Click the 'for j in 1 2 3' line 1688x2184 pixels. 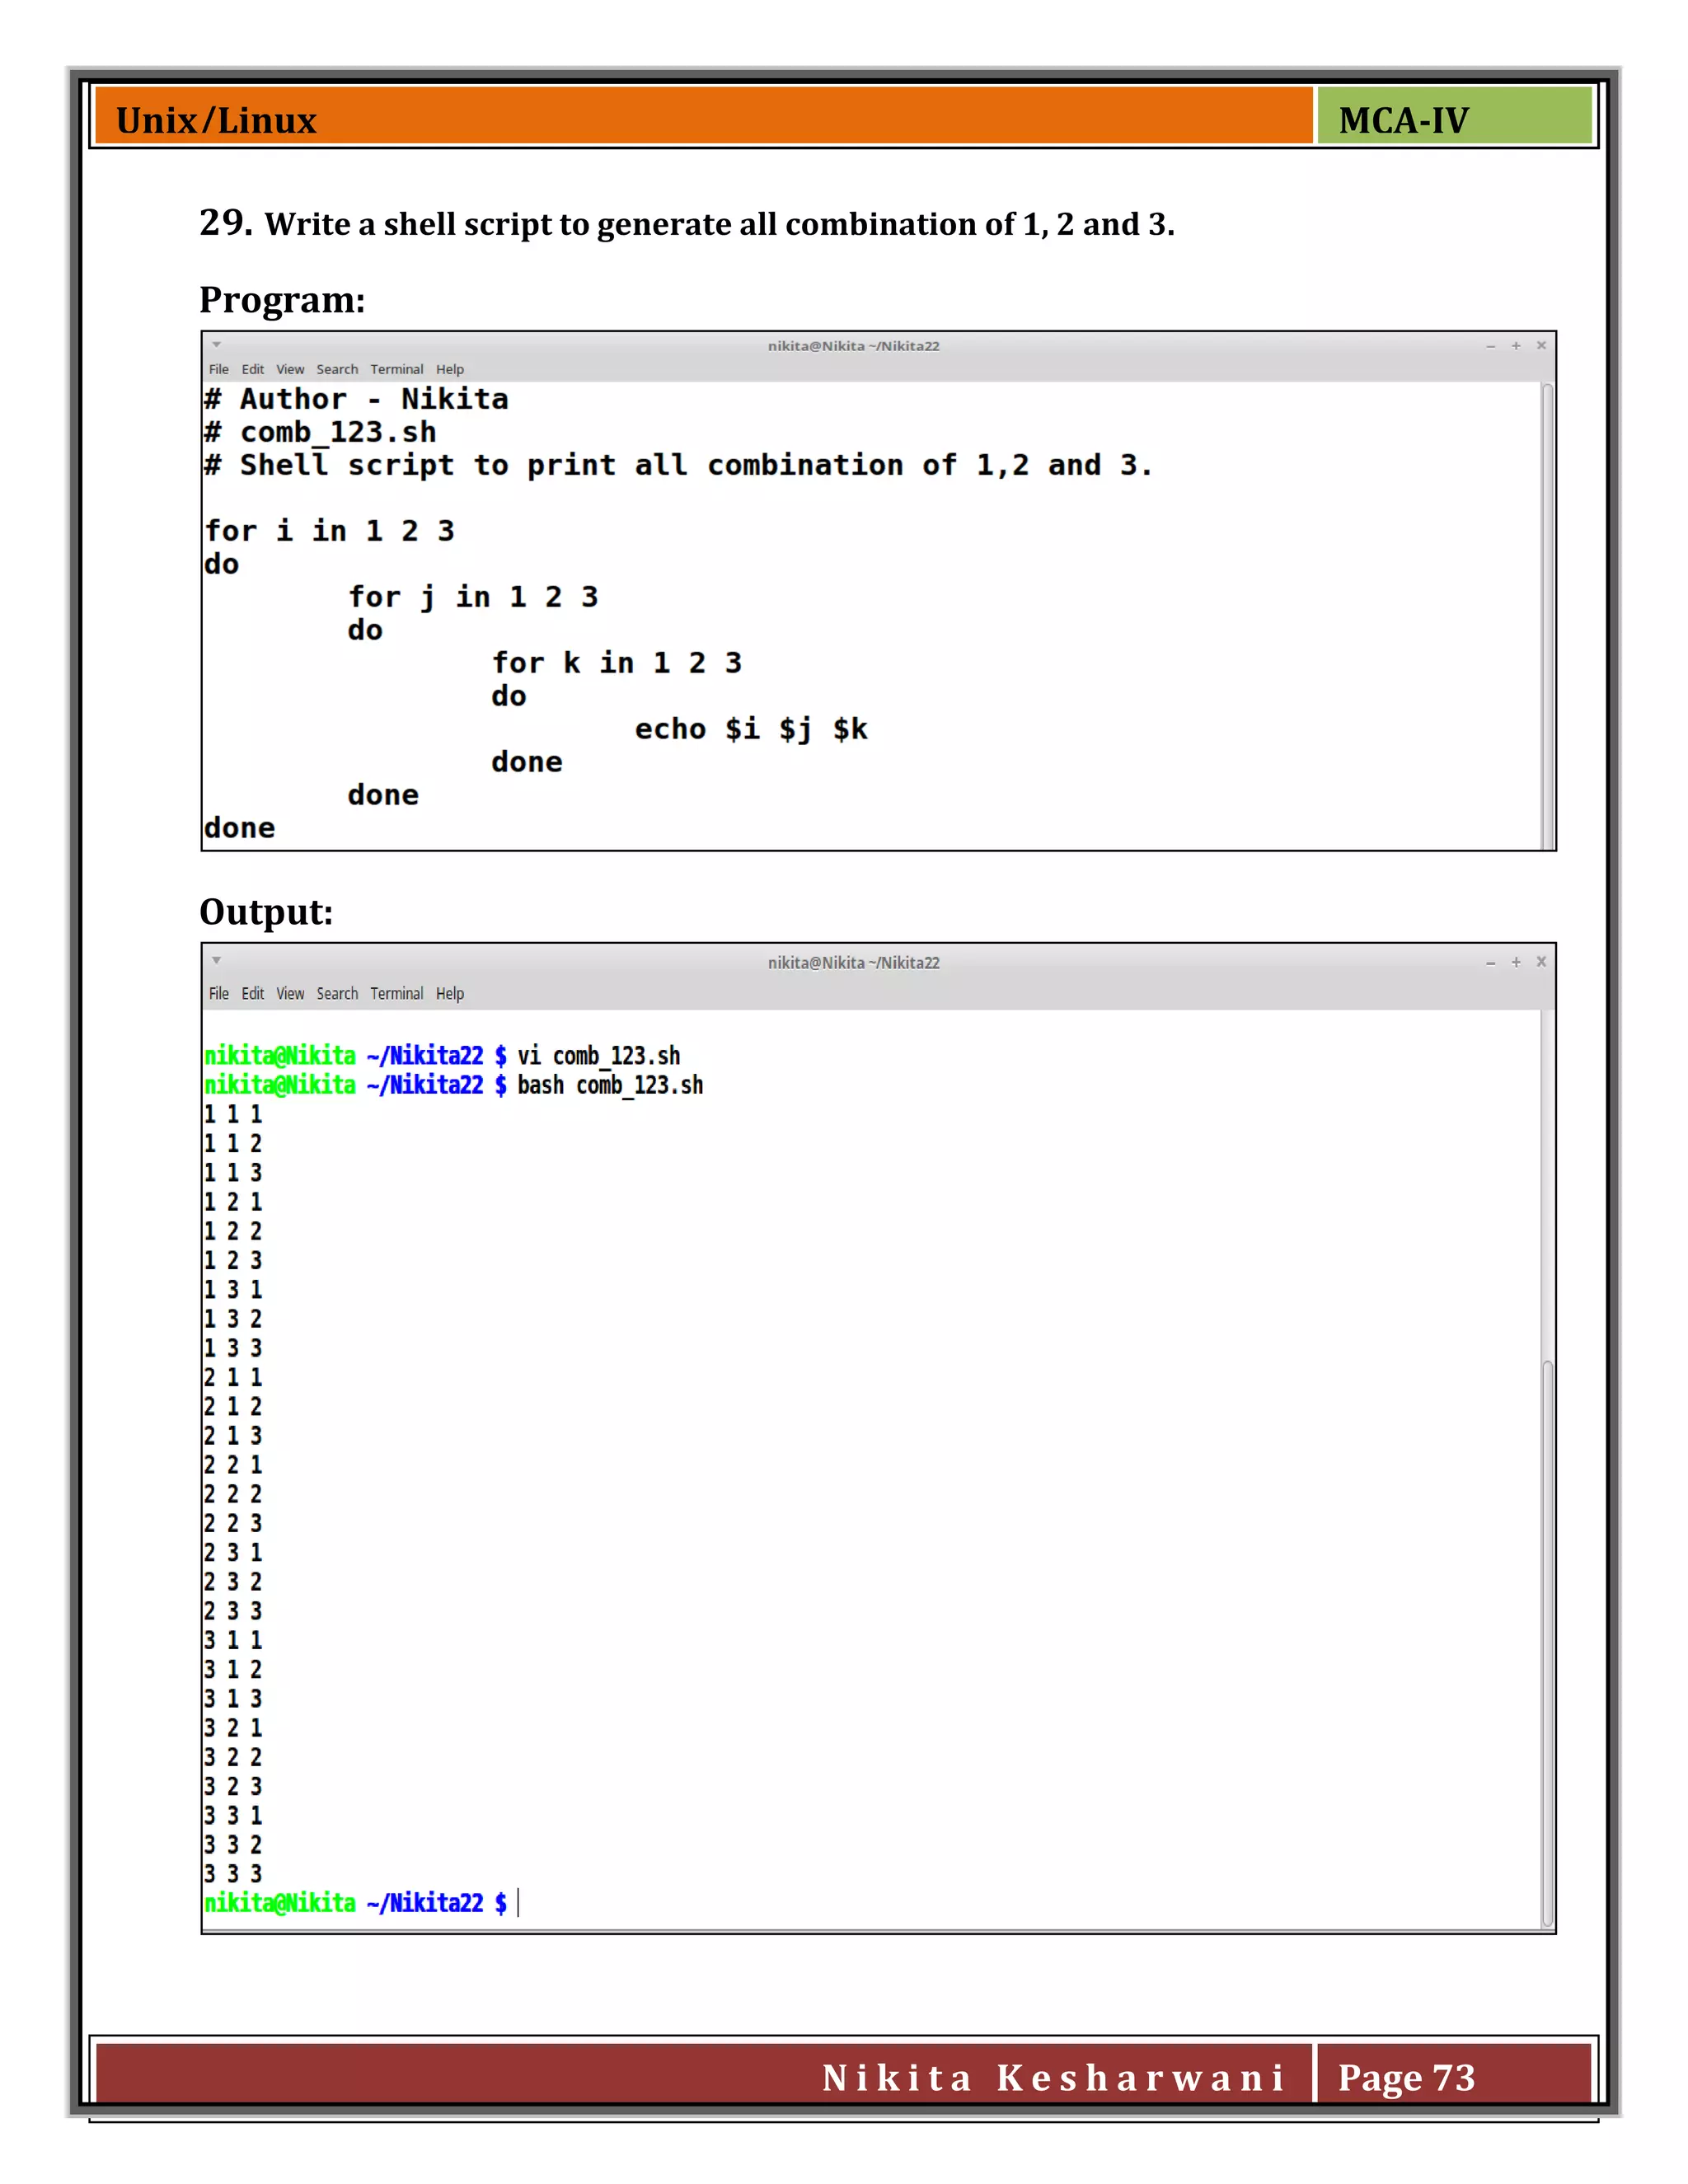click(473, 597)
